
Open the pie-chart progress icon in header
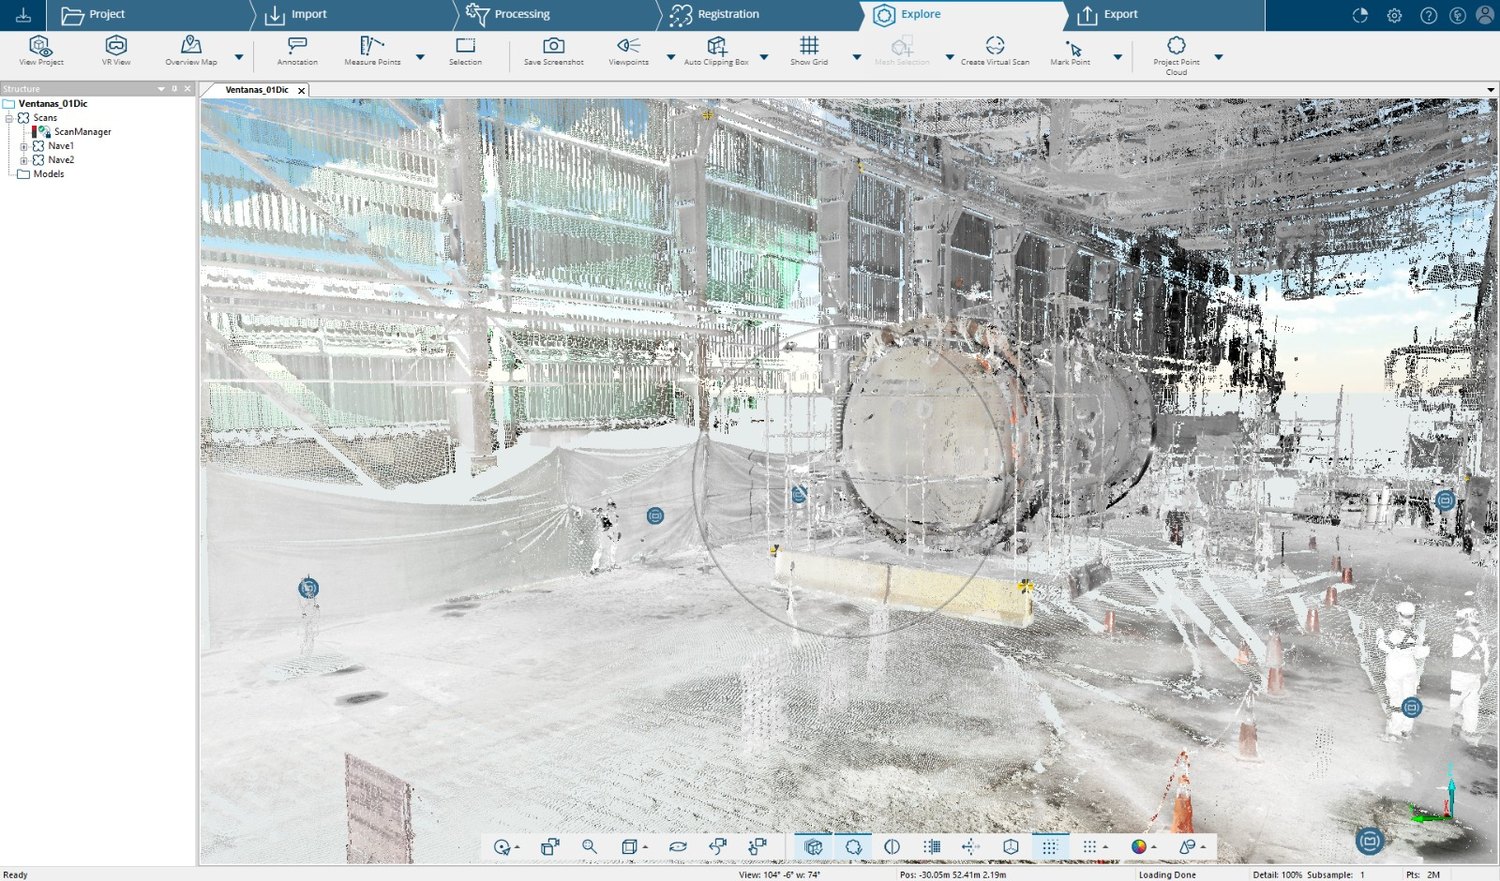pos(1360,15)
